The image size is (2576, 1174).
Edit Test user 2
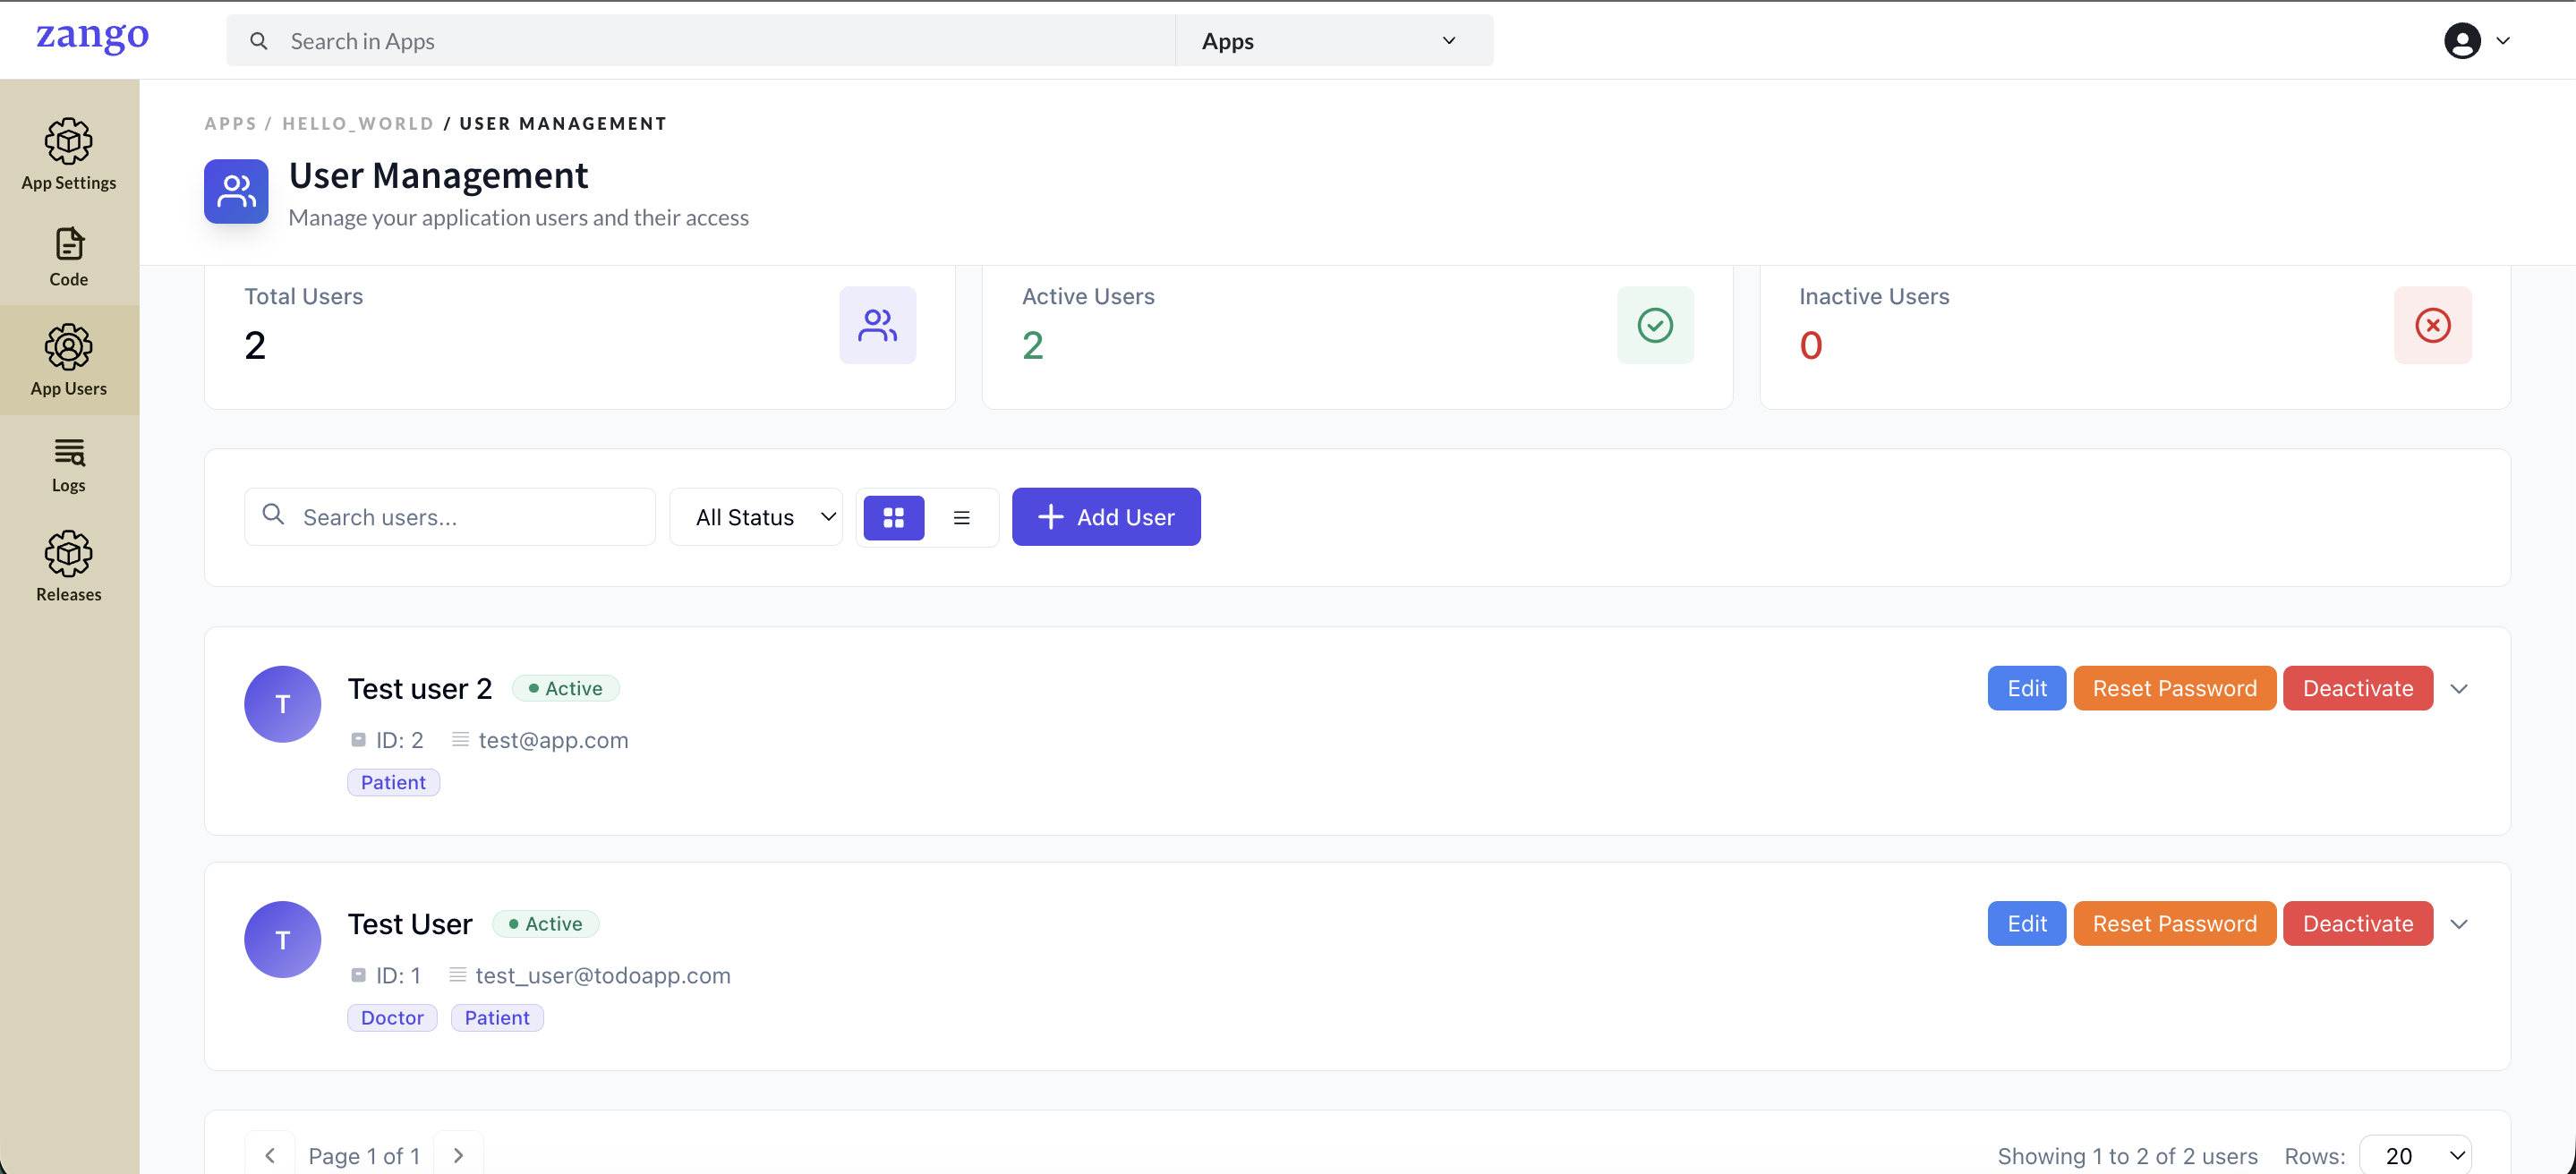2027,688
